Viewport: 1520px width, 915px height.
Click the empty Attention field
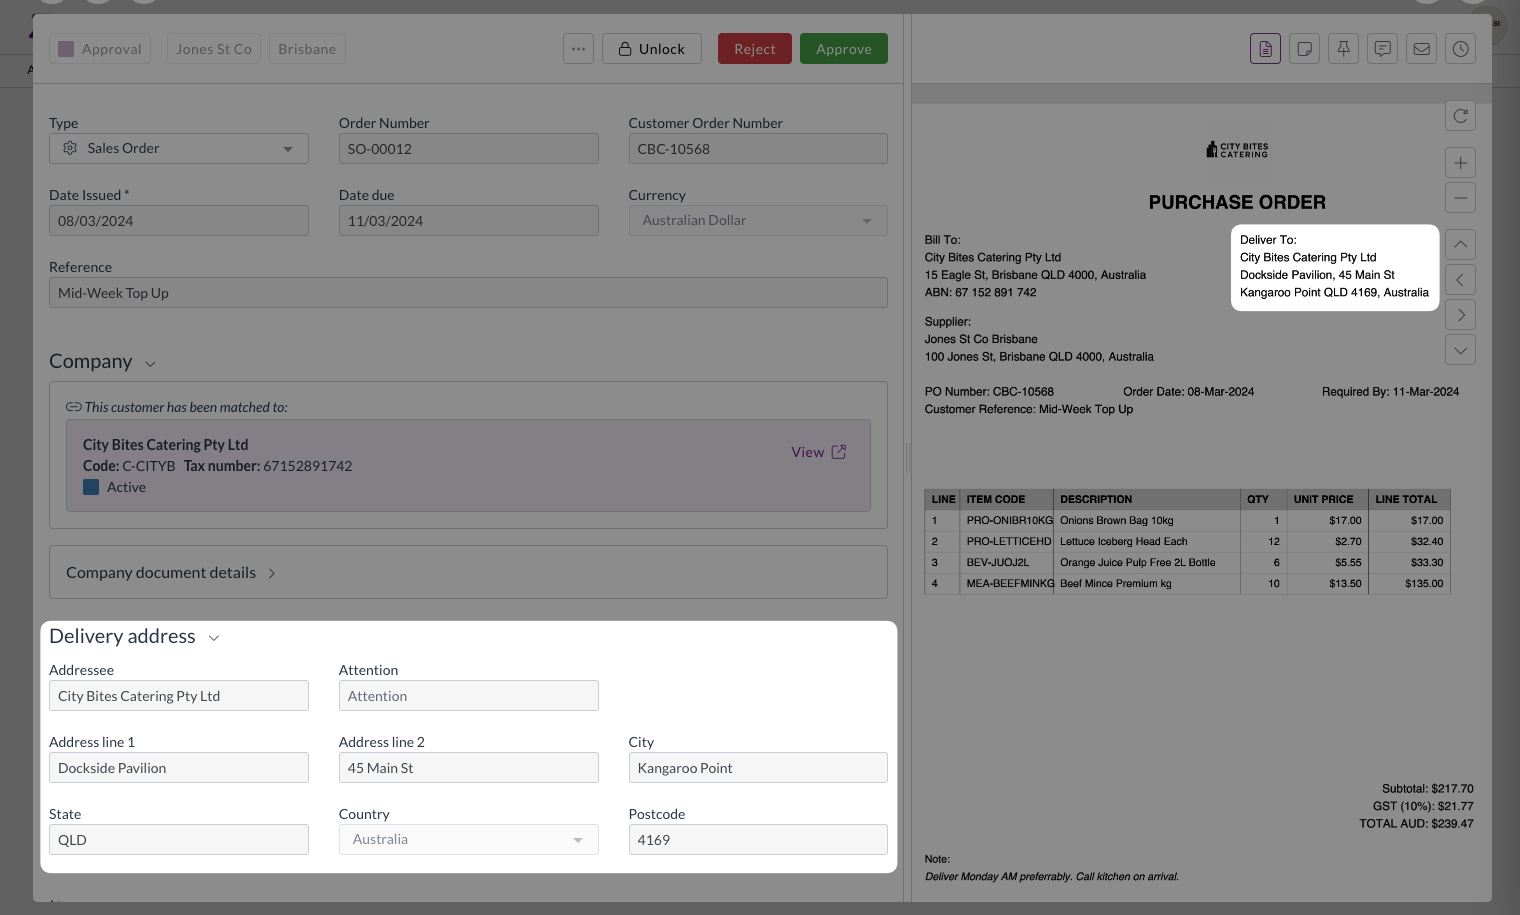(x=469, y=695)
